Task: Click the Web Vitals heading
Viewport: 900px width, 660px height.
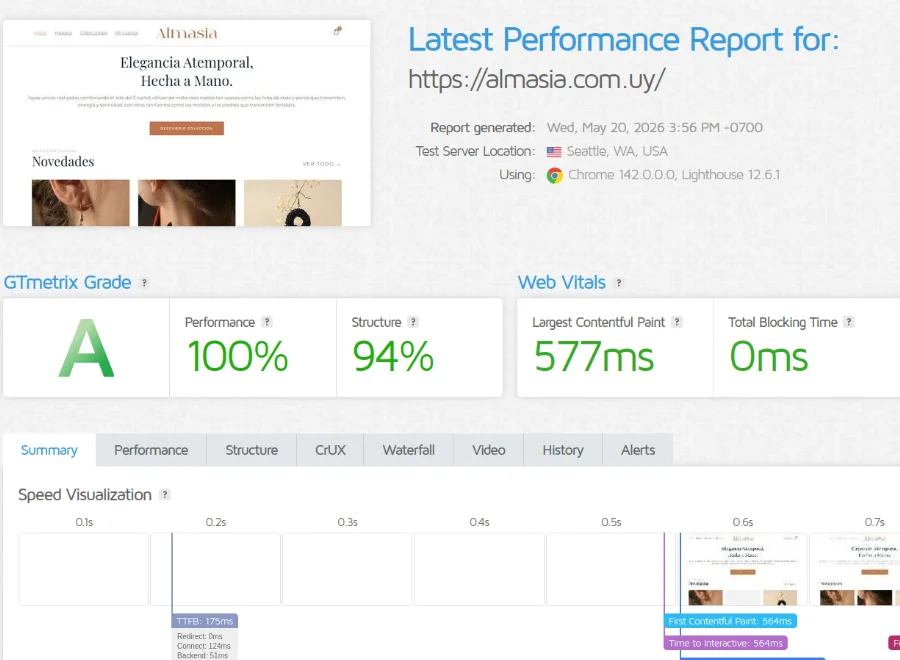Action: [562, 282]
